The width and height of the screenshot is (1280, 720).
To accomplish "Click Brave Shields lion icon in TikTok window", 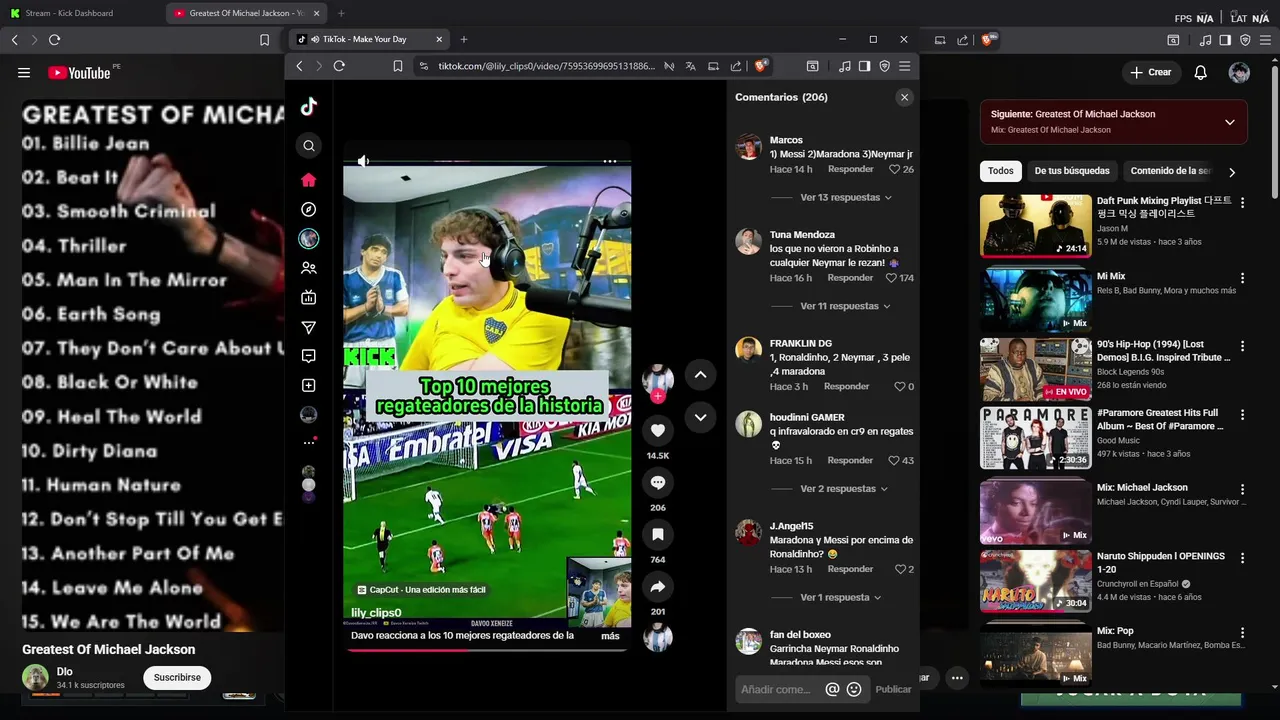I will (x=761, y=66).
